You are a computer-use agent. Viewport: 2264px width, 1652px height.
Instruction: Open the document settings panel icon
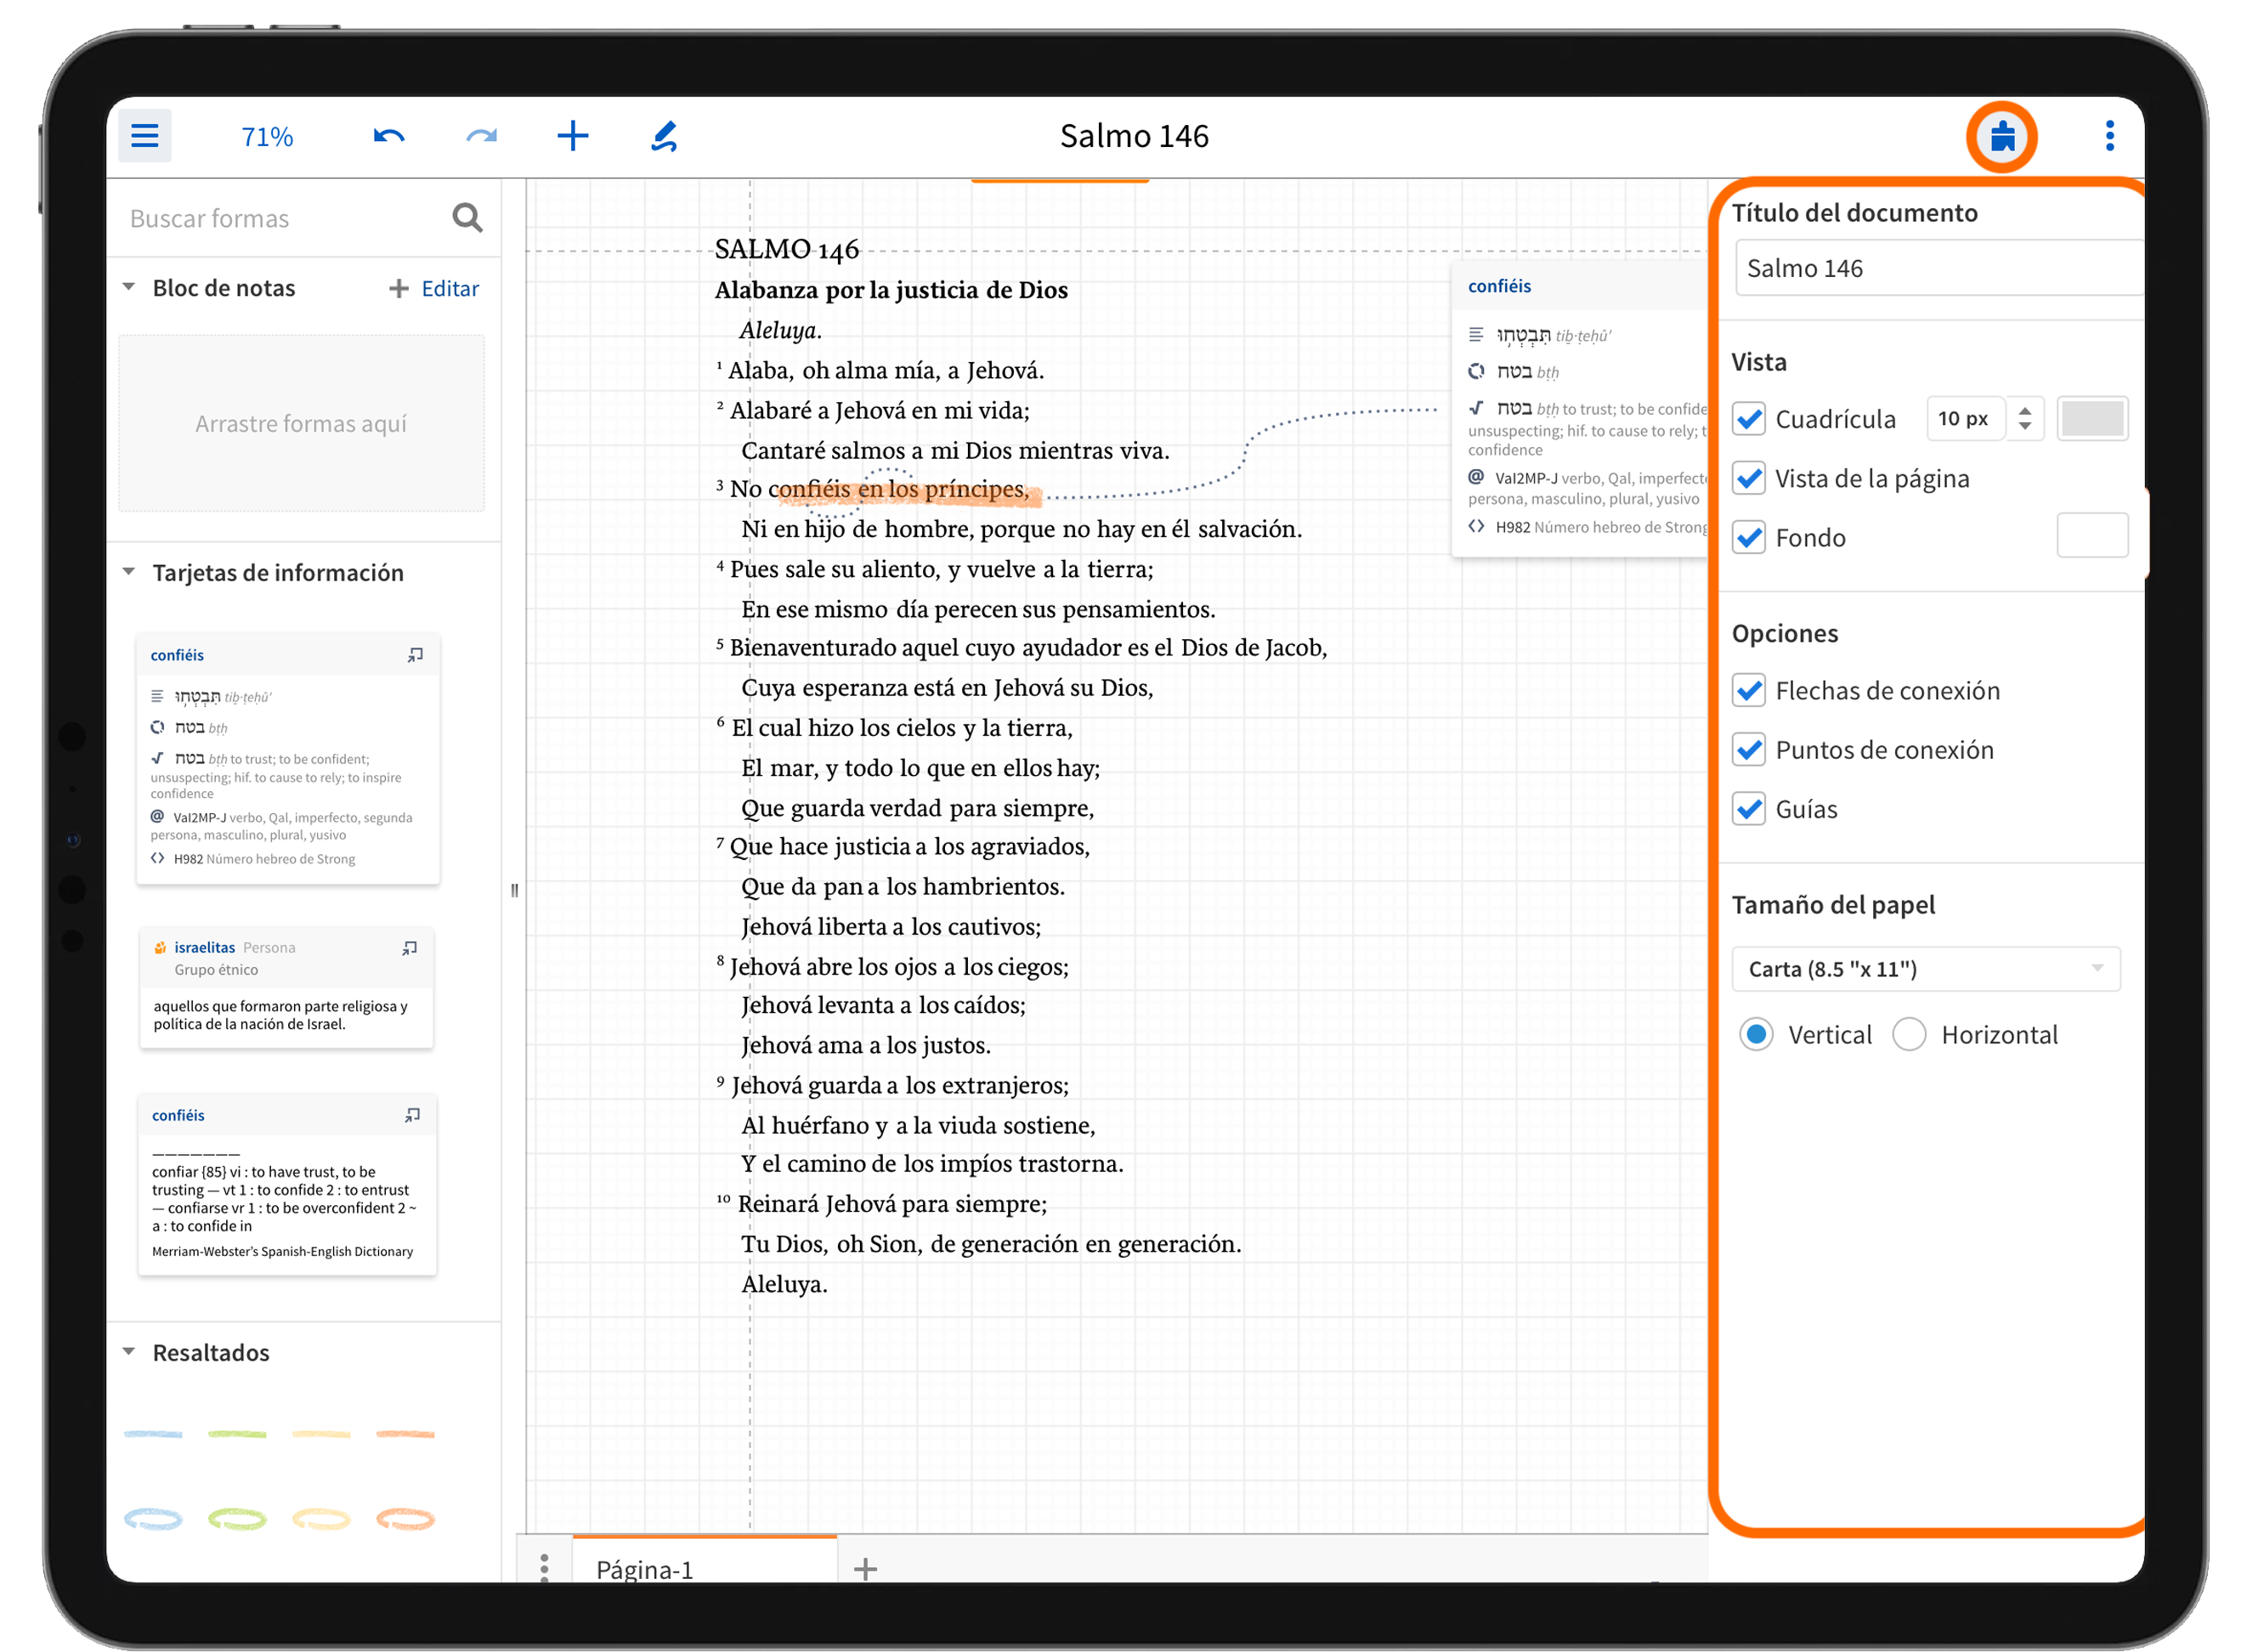point(2003,136)
